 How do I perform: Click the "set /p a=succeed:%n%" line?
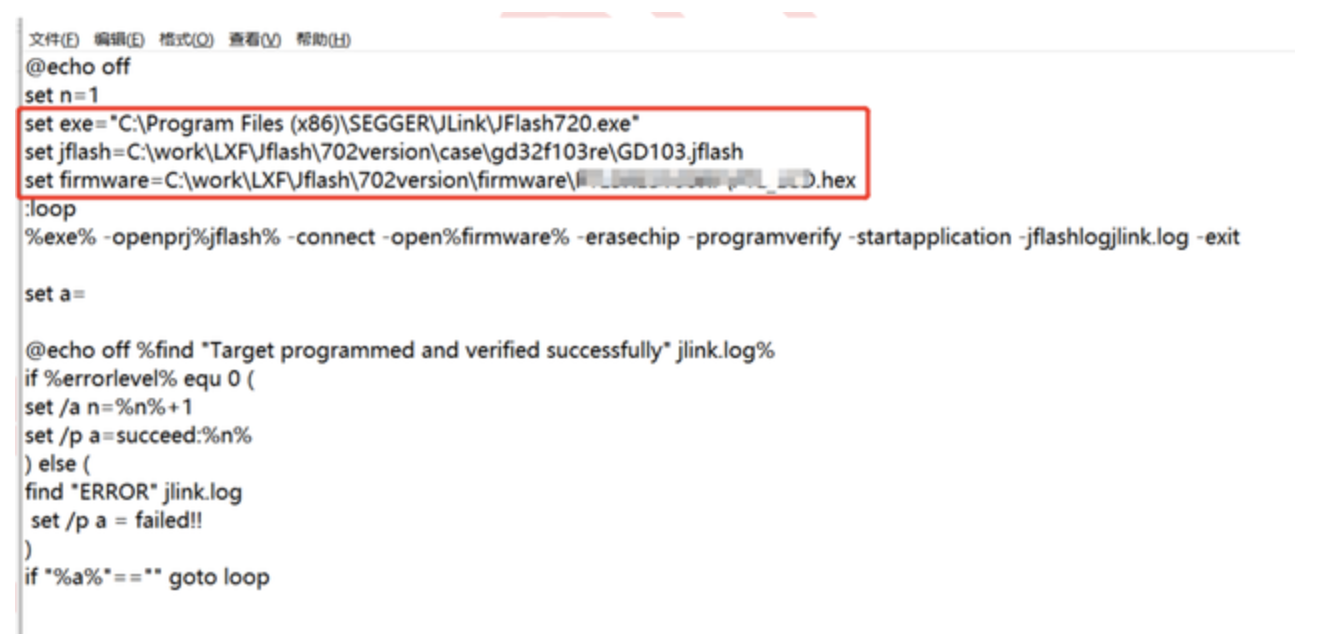tap(139, 436)
